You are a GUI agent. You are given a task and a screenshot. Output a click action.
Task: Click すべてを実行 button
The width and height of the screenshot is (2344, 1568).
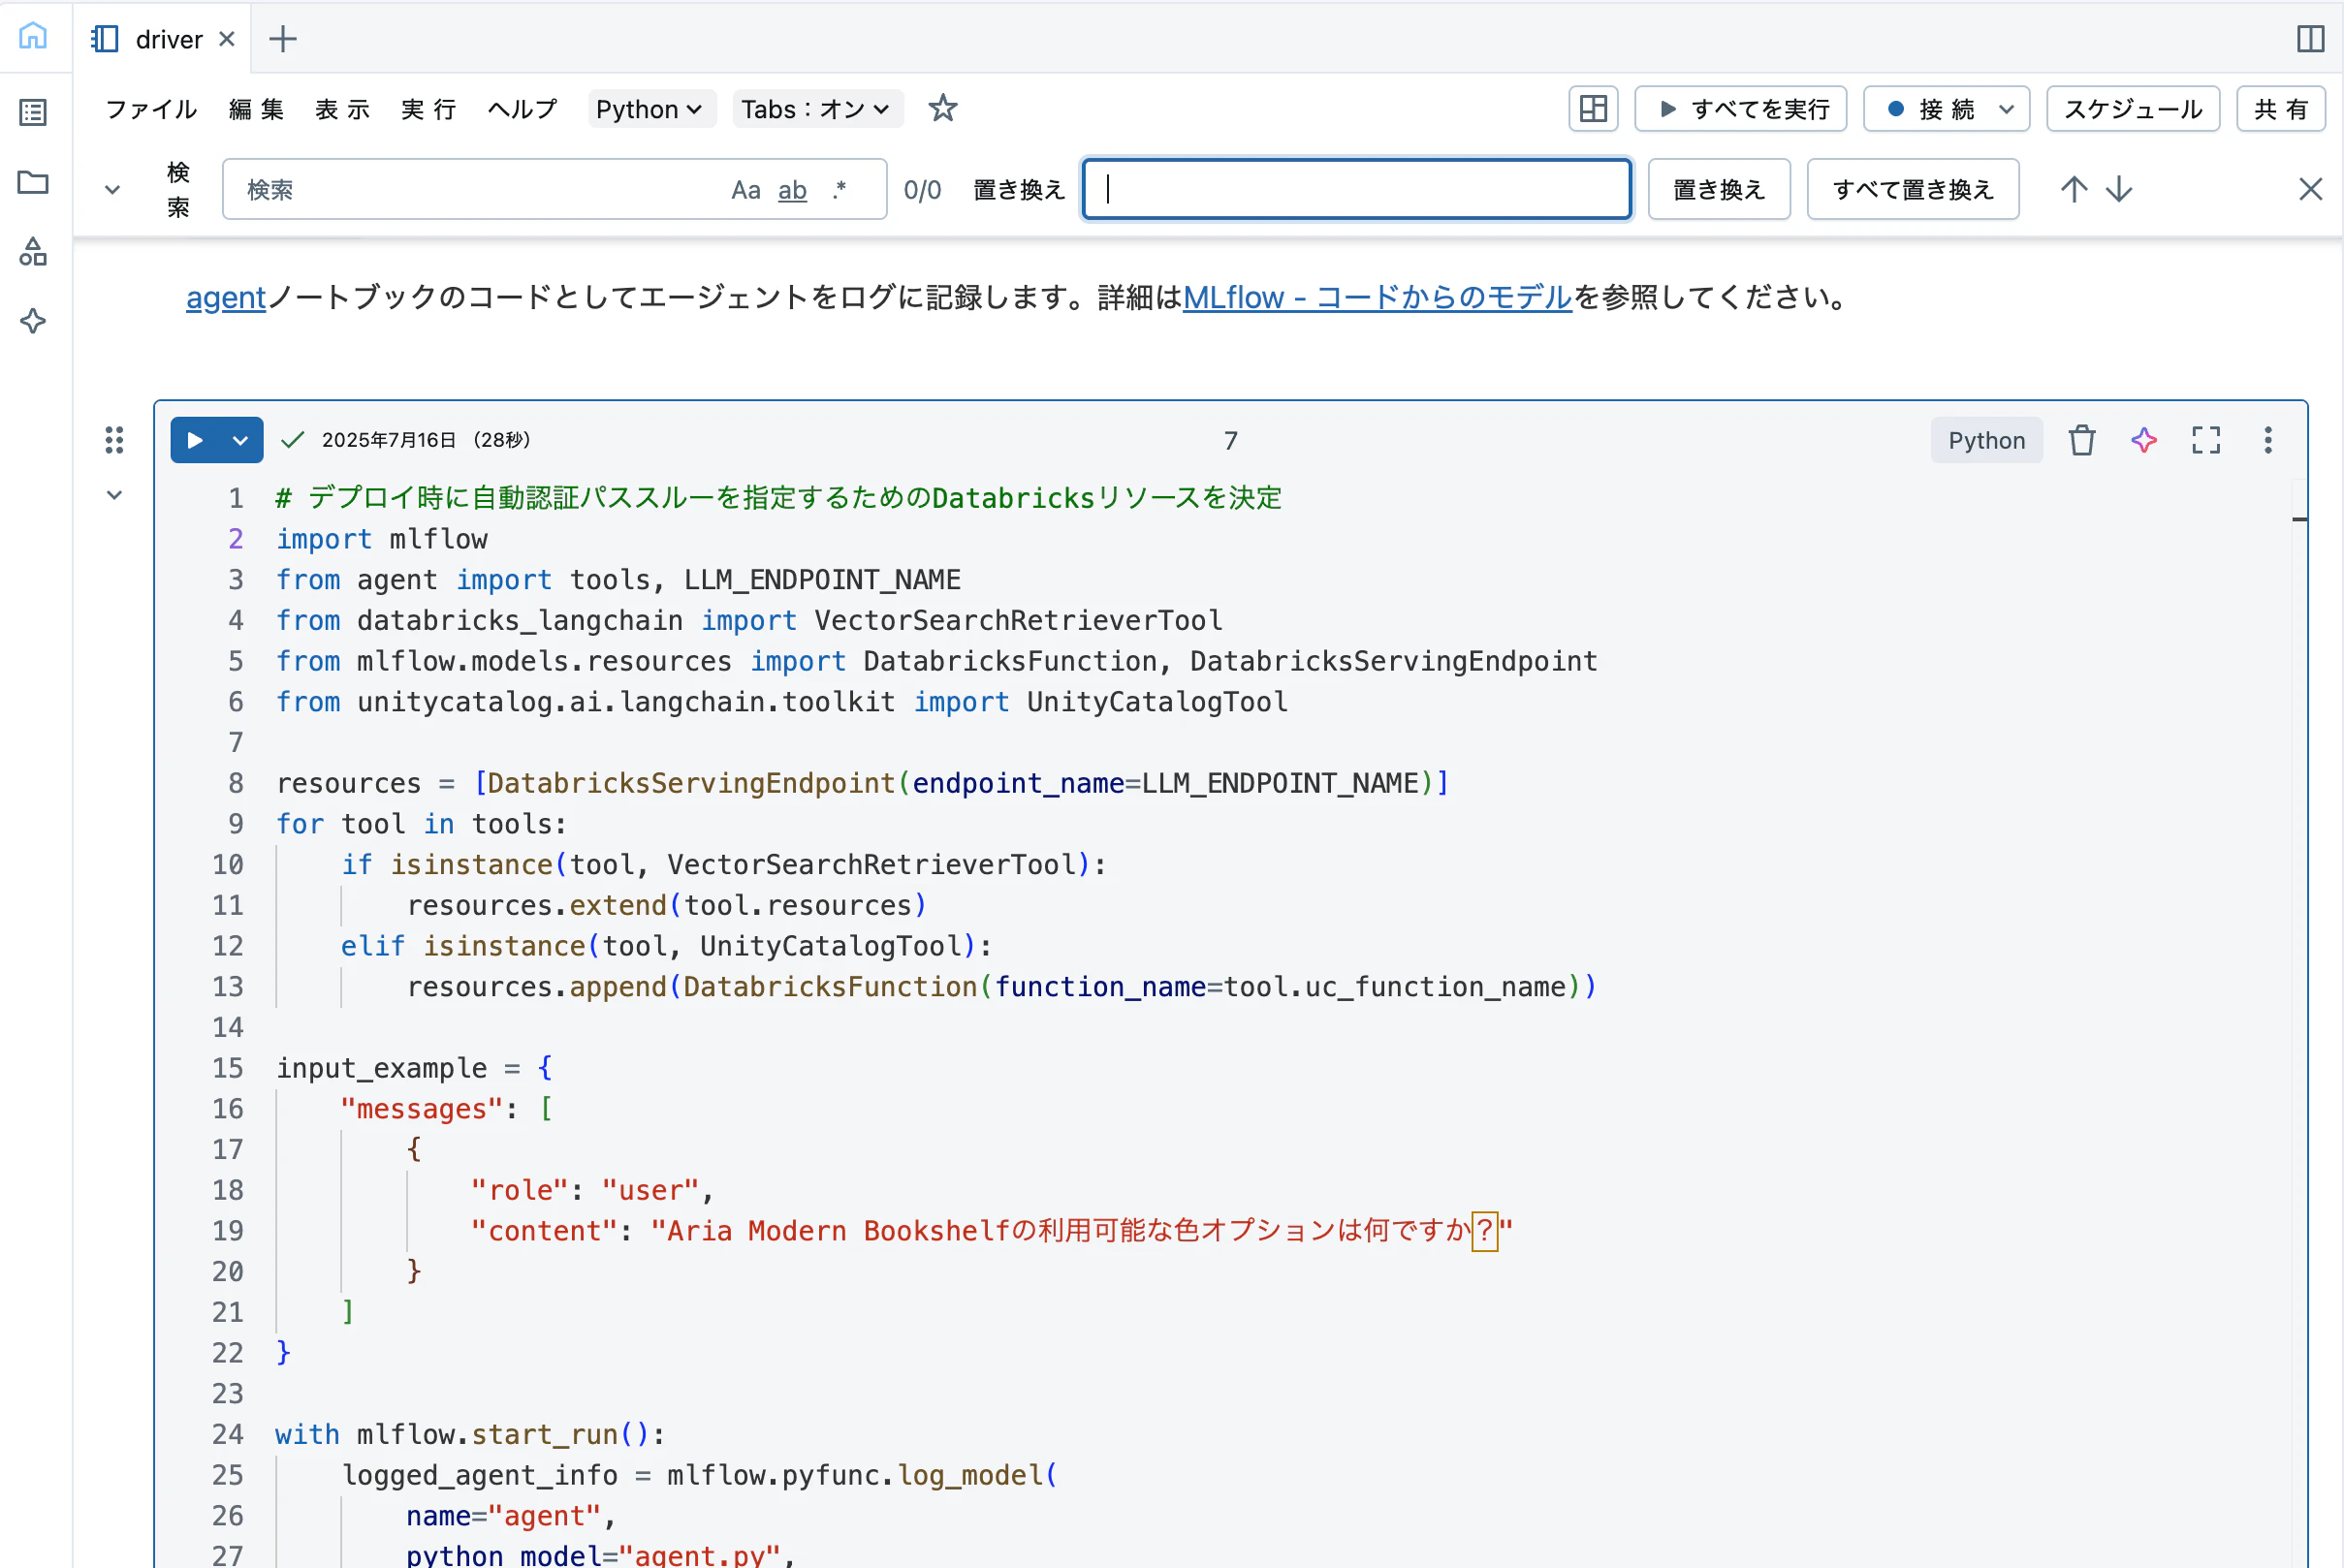[x=1740, y=109]
